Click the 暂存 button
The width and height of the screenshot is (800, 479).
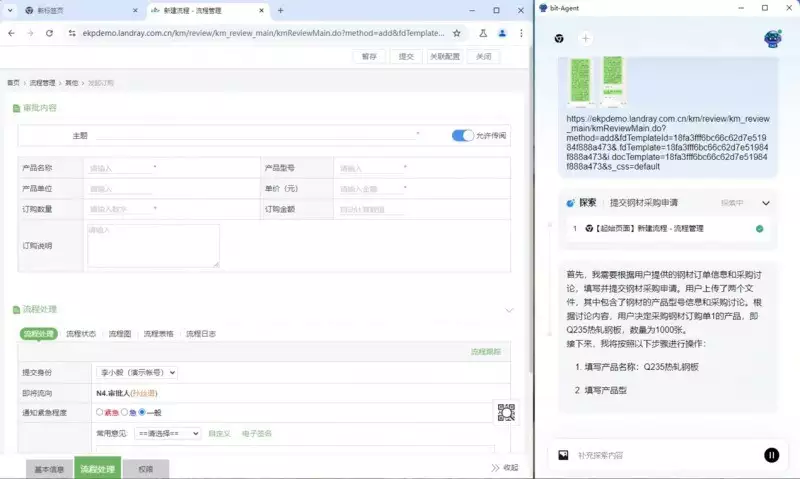tap(369, 57)
